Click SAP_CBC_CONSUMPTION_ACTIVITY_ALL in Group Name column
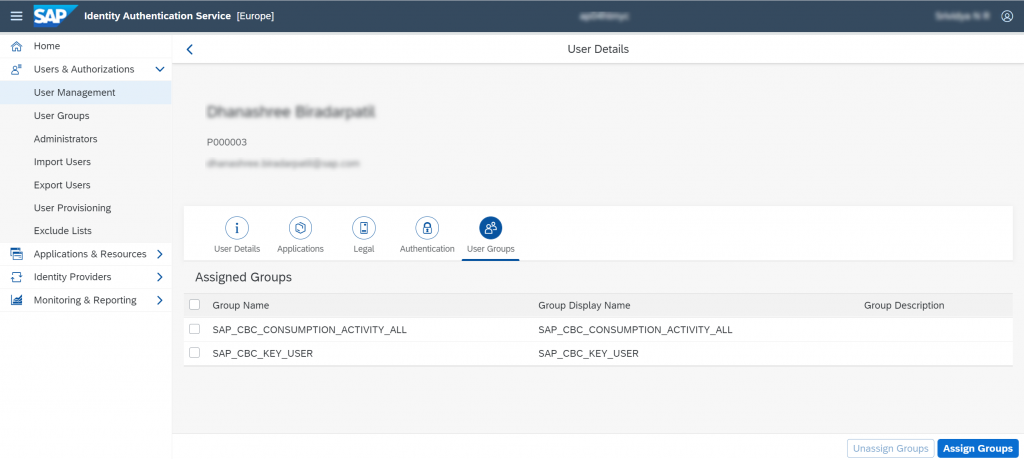 [x=310, y=330]
